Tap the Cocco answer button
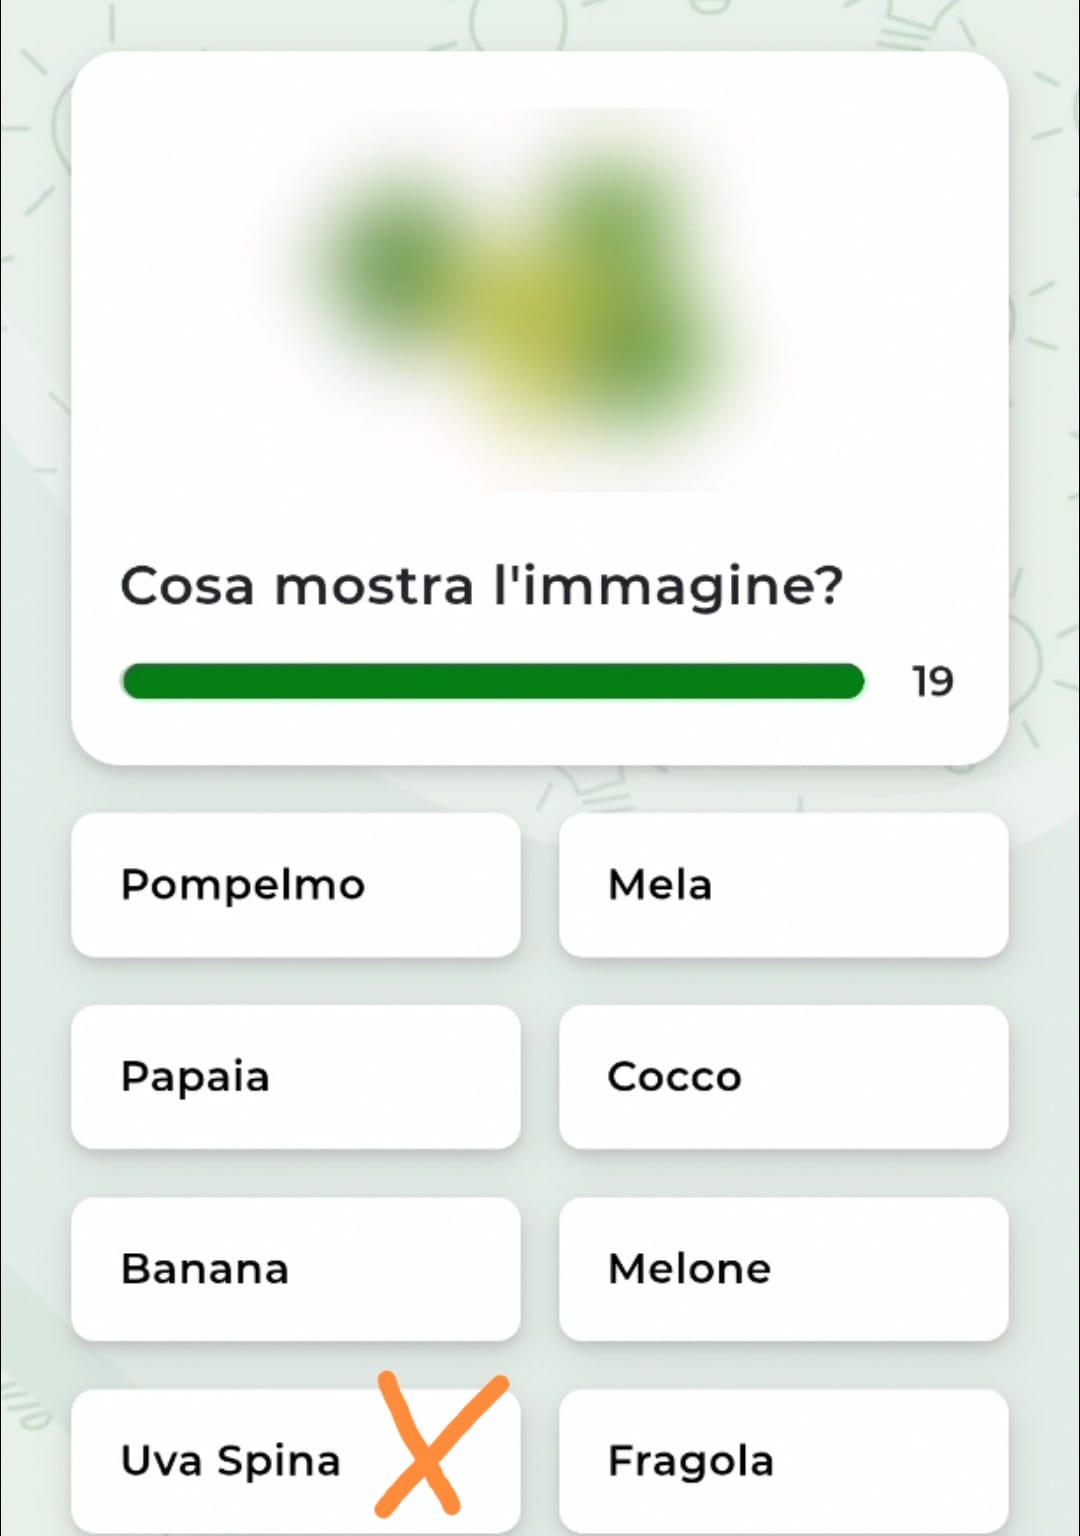Image resolution: width=1080 pixels, height=1536 pixels. click(x=783, y=1077)
